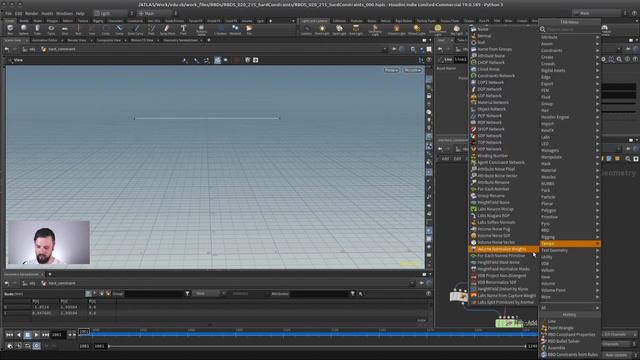
Task: Click the Tab Menu search field
Action: [571, 29]
